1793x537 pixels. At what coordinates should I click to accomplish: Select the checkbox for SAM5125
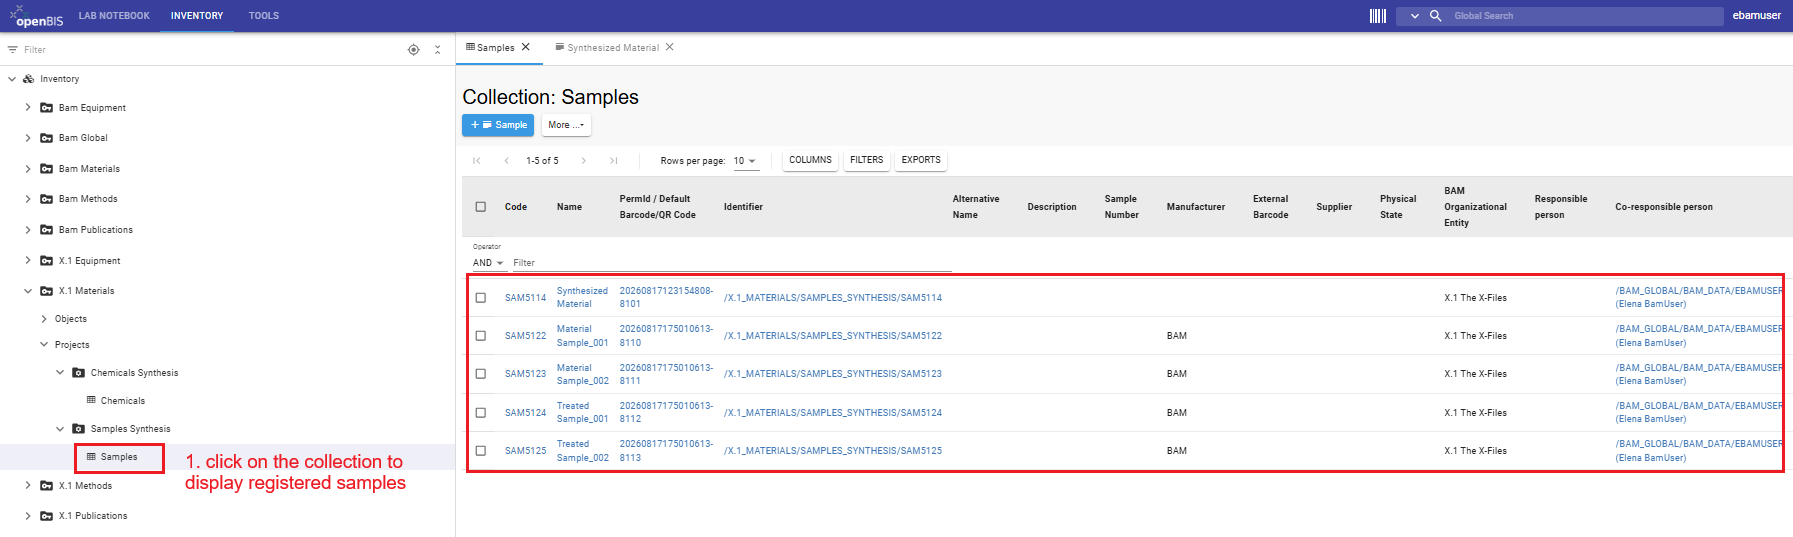pos(481,451)
